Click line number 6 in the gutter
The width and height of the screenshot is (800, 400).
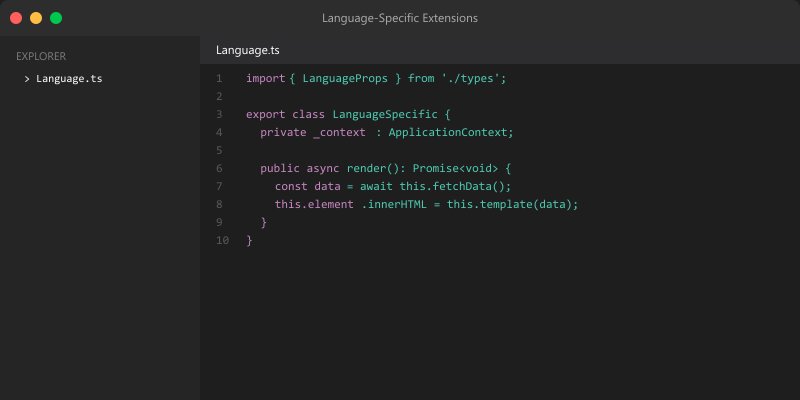(219, 168)
